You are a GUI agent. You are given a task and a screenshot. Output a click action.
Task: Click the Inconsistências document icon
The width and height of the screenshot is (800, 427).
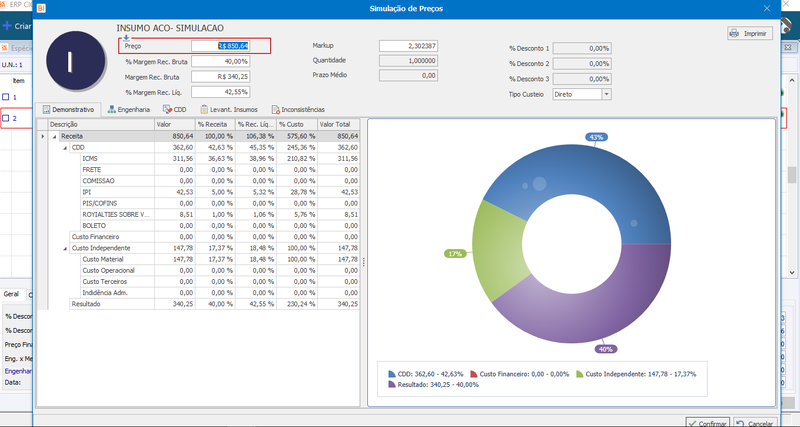276,109
